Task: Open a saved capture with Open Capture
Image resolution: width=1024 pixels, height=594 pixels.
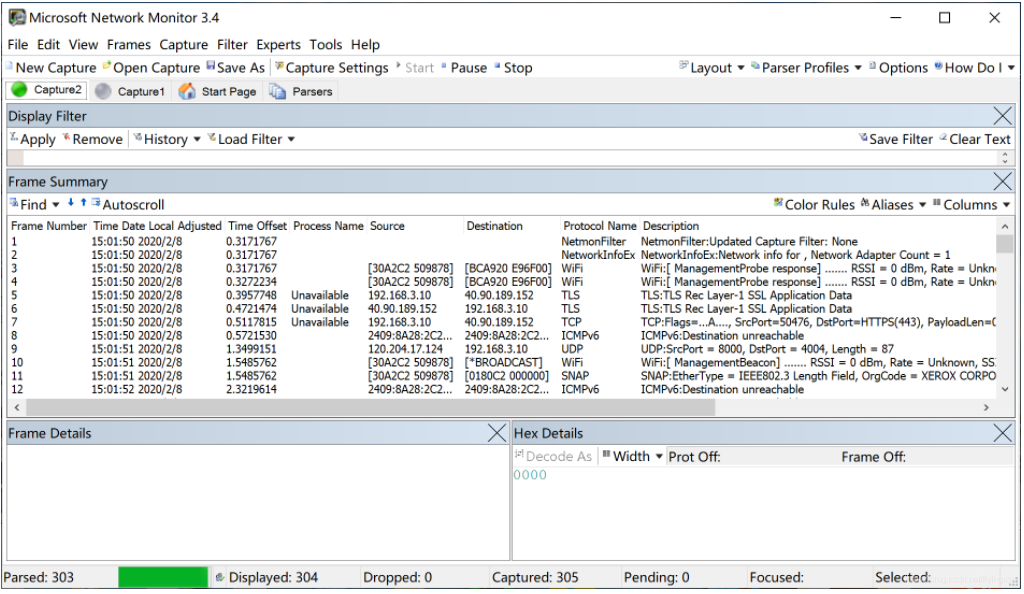Action: coord(152,68)
